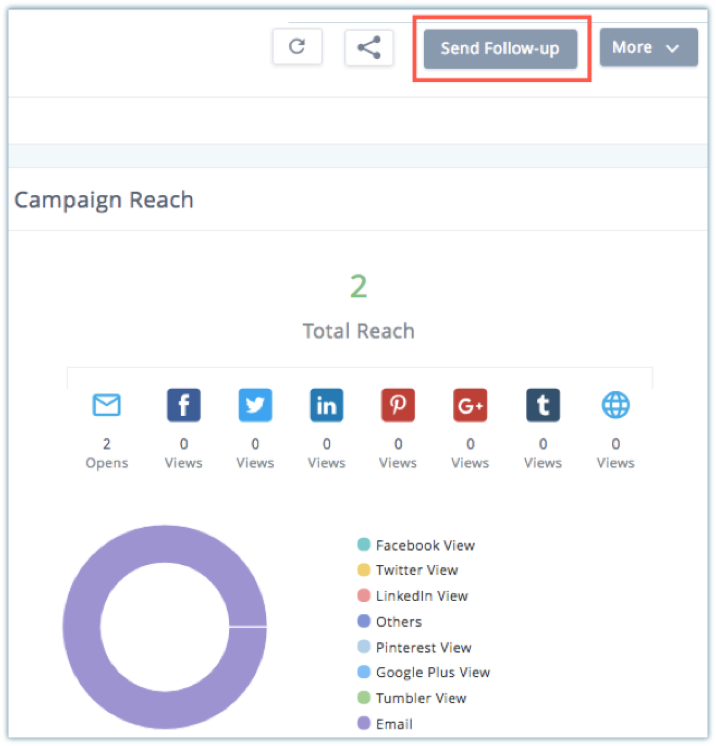Click the Facebook views icon
Image resolution: width=716 pixels, height=746 pixels.
pos(183,405)
